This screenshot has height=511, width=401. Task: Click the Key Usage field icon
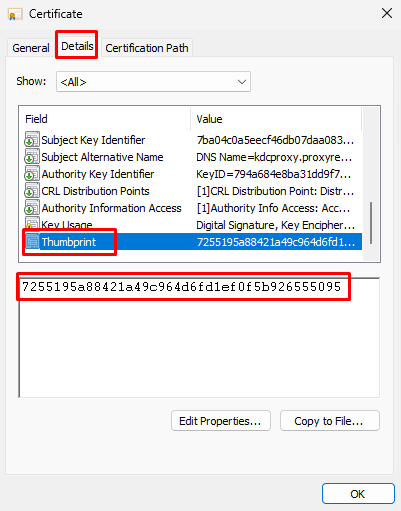[x=32, y=223]
